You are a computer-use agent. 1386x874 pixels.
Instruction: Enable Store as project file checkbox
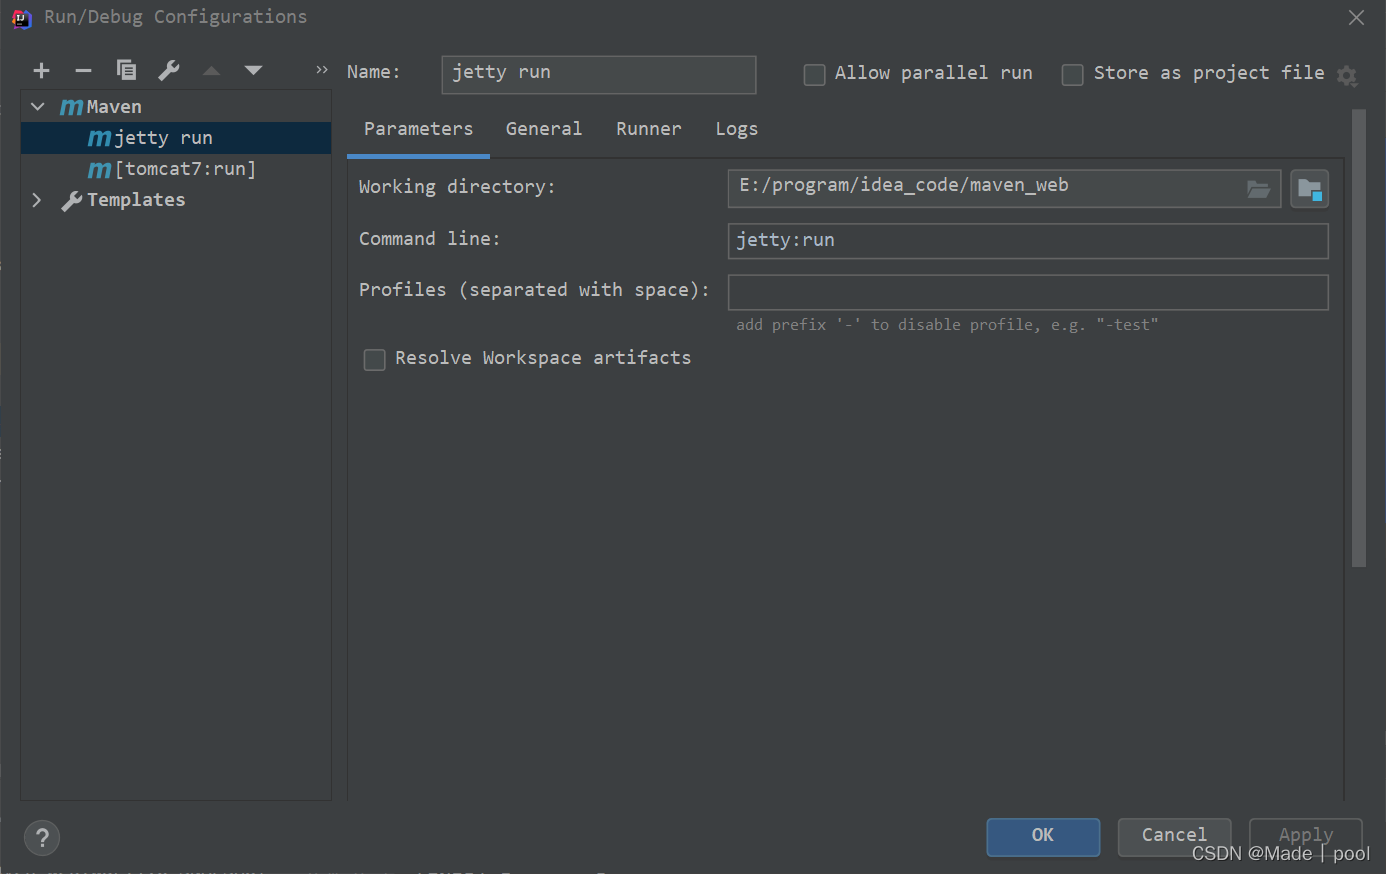click(1072, 75)
